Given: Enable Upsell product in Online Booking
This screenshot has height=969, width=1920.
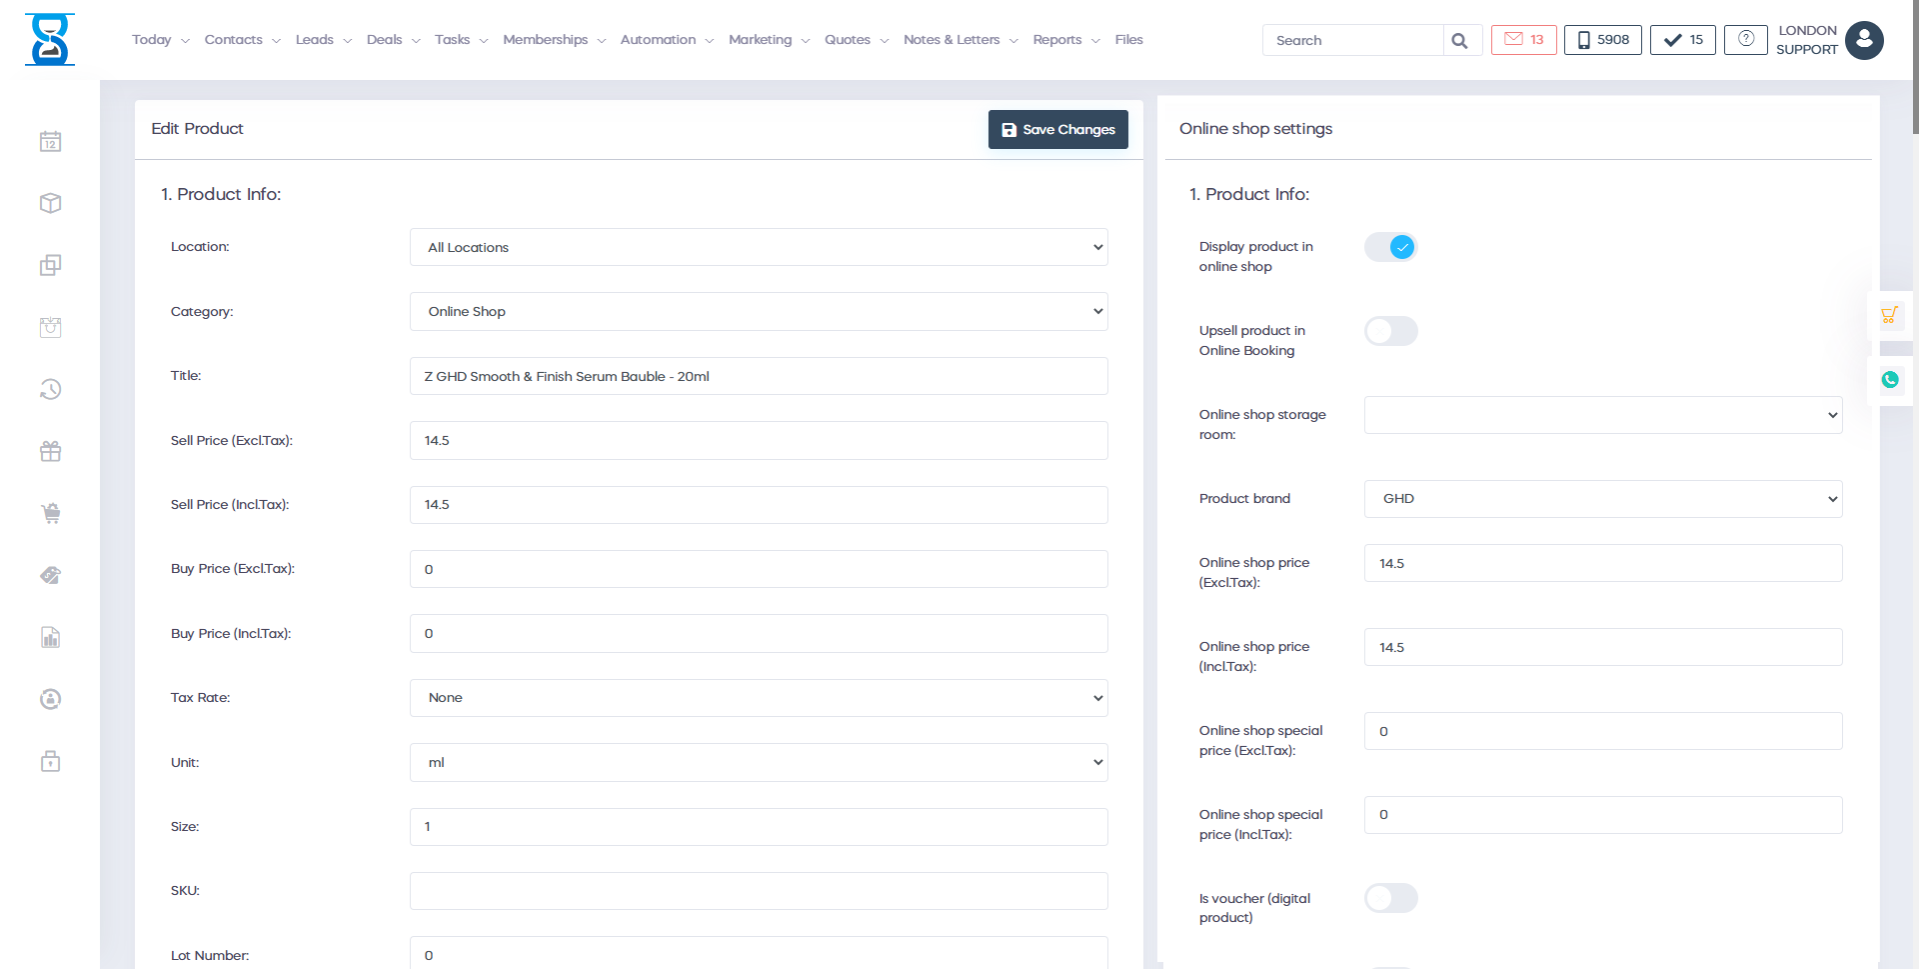Looking at the screenshot, I should (1390, 331).
